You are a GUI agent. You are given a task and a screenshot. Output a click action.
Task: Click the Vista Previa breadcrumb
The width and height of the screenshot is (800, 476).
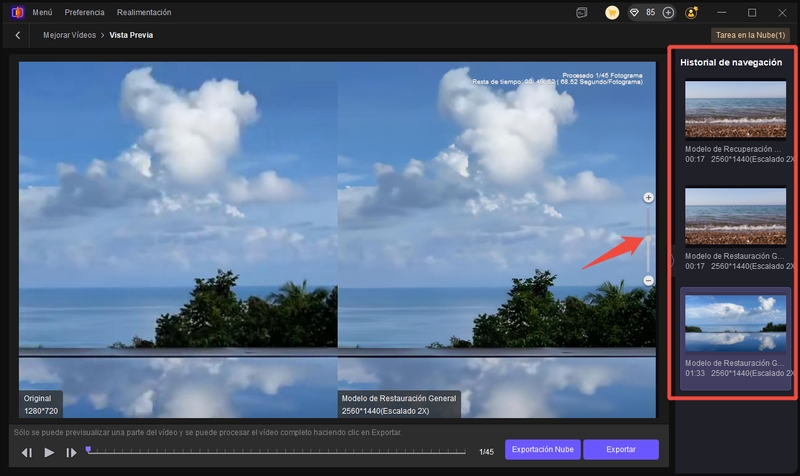[x=131, y=35]
